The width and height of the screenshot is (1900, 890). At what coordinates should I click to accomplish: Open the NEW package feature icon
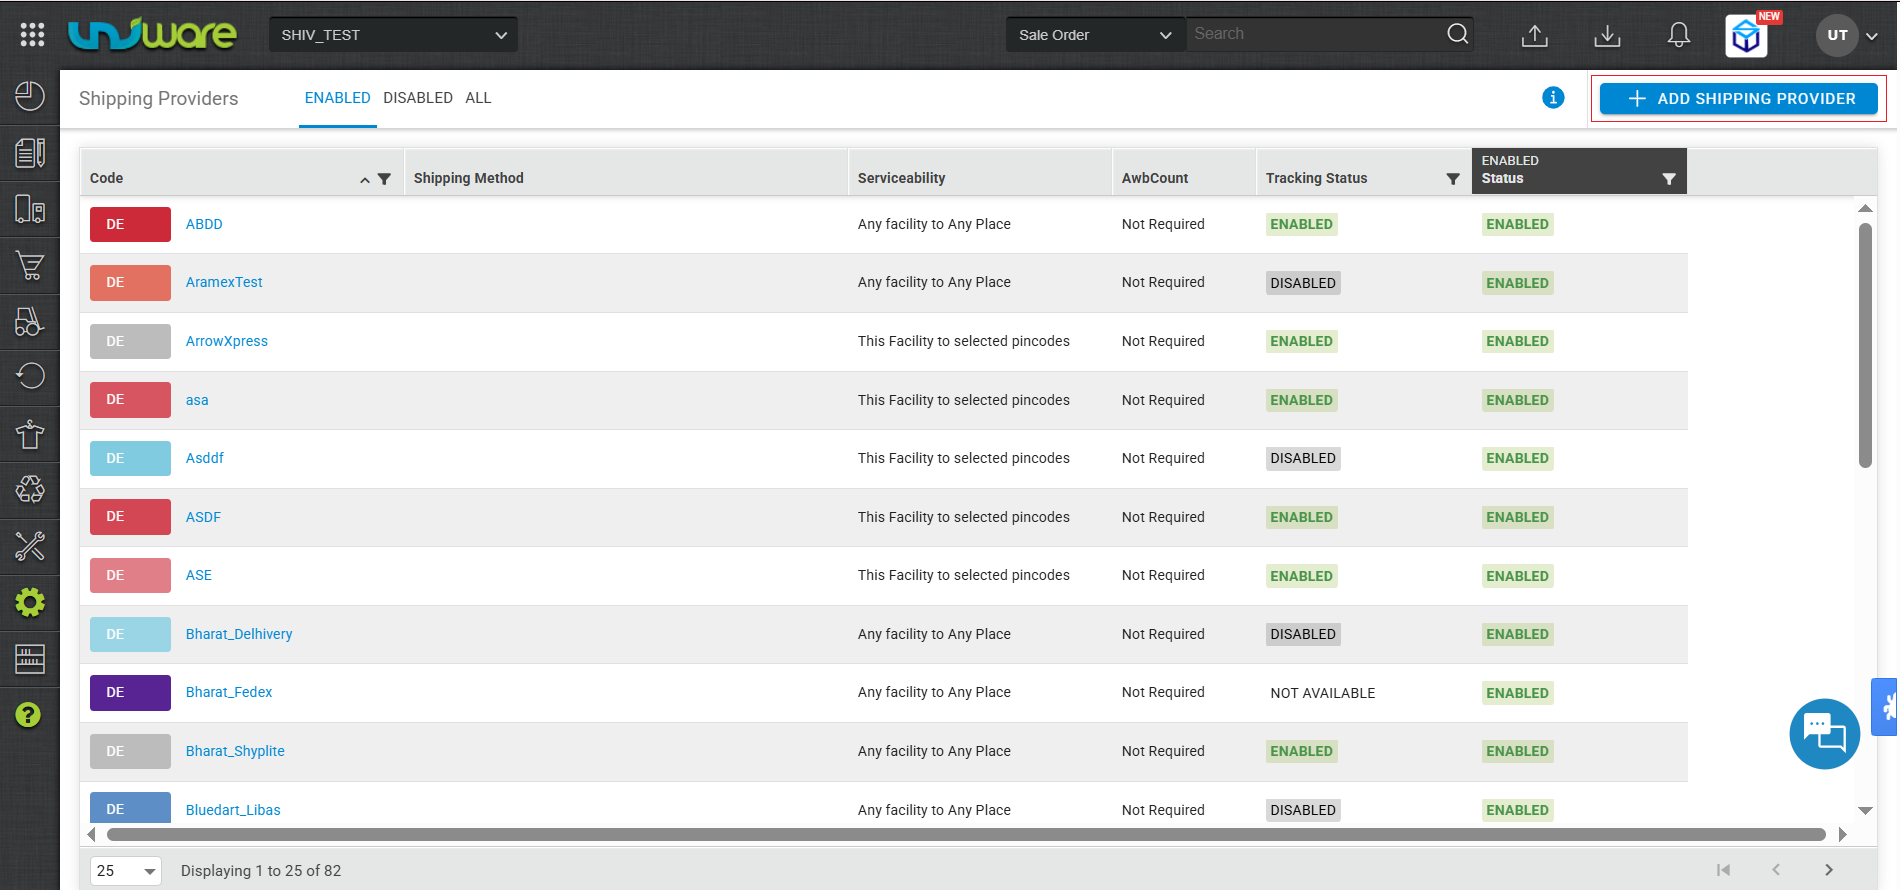pyautogui.click(x=1747, y=37)
